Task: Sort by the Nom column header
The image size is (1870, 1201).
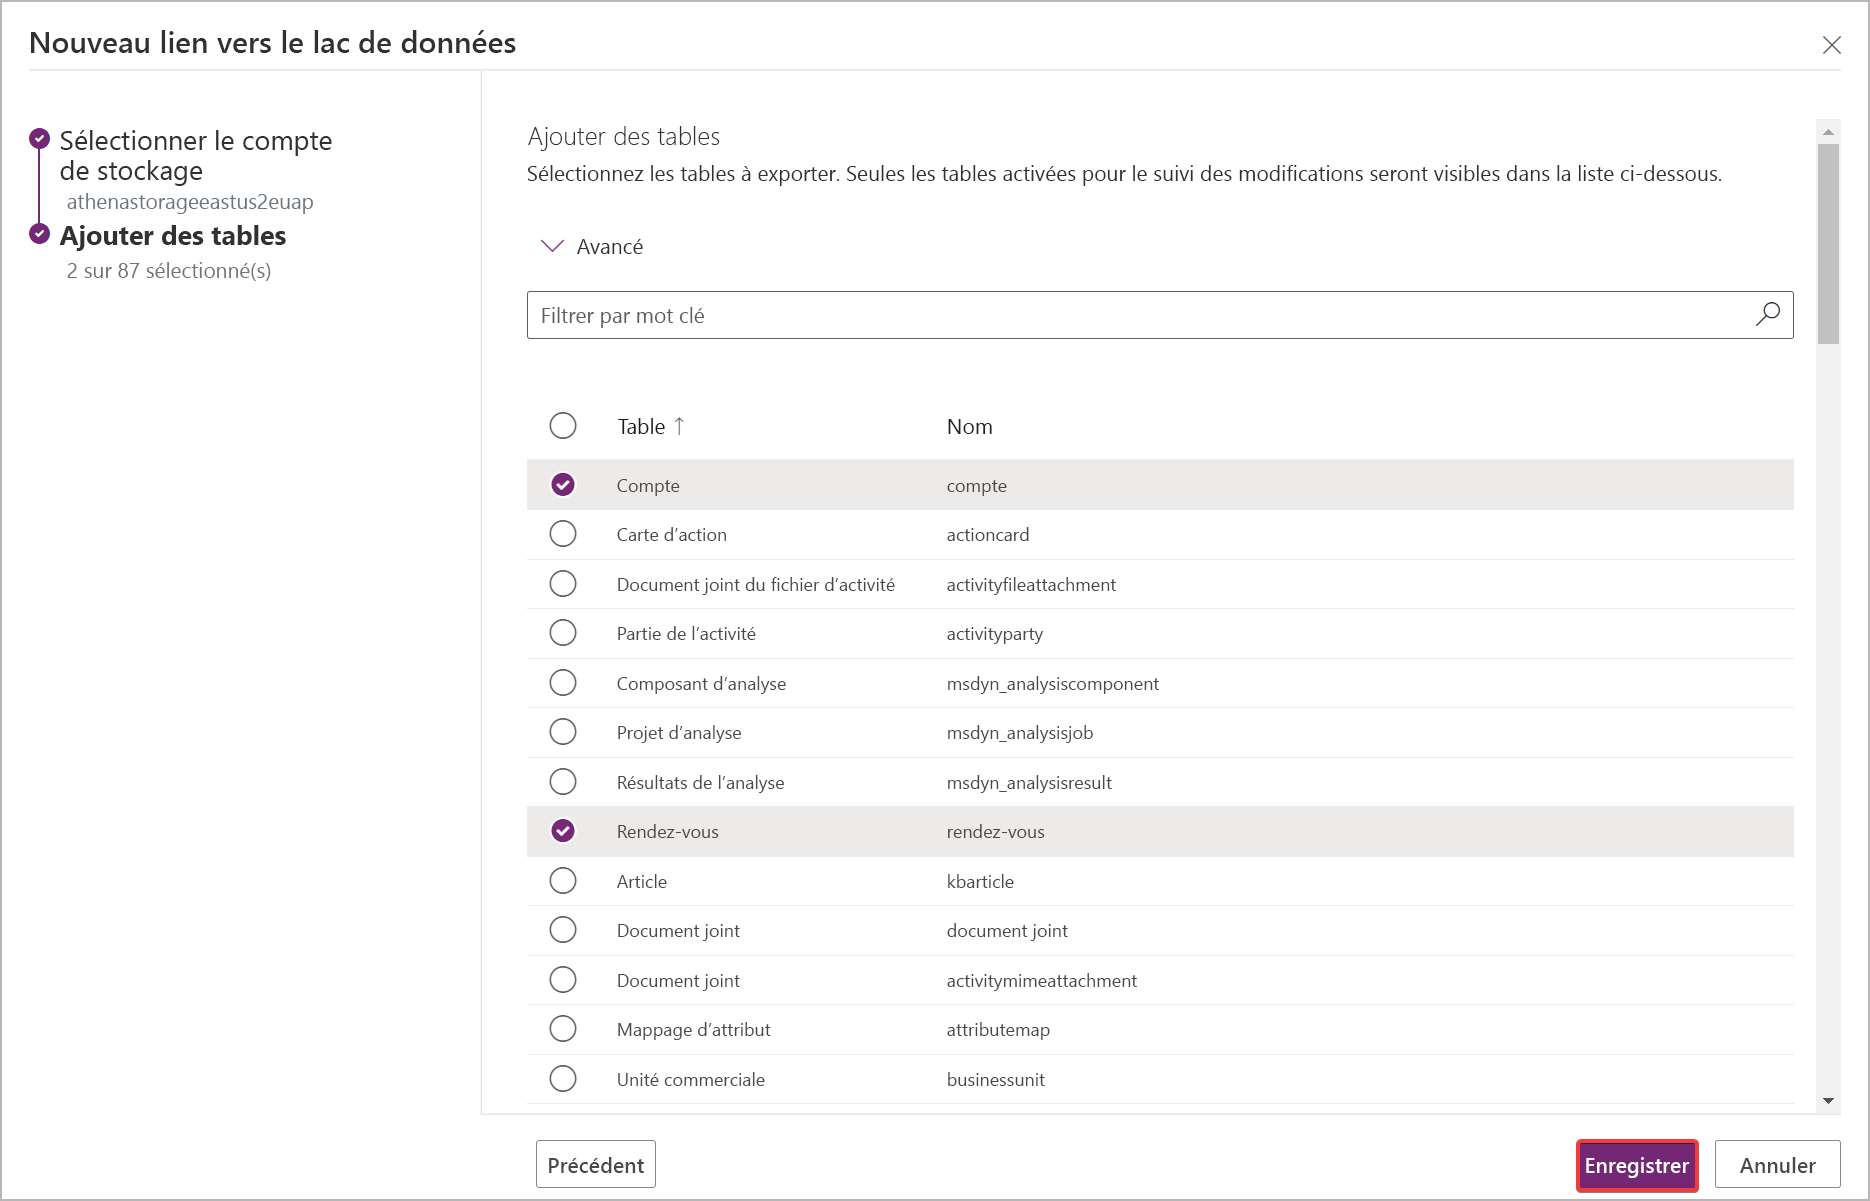Action: pos(969,426)
